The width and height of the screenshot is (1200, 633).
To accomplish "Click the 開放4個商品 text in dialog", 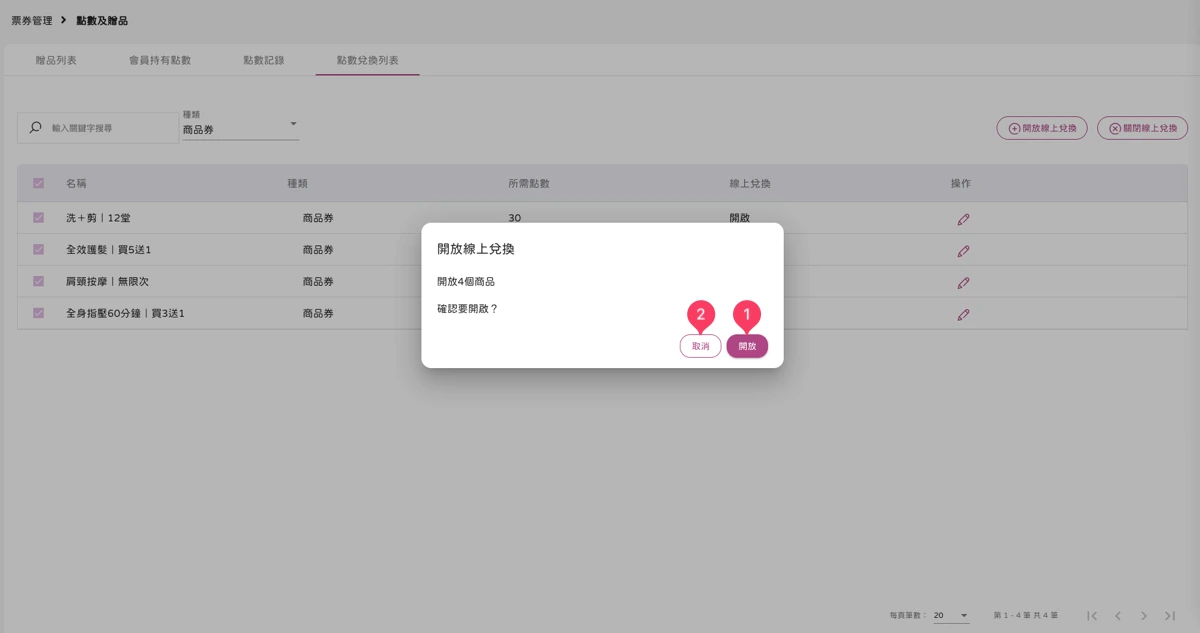I will pyautogui.click(x=466, y=282).
